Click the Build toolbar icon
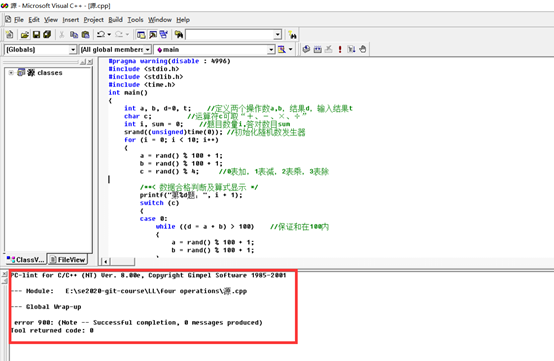Image resolution: width=554 pixels, height=361 pixels. pyautogui.click(x=318, y=49)
